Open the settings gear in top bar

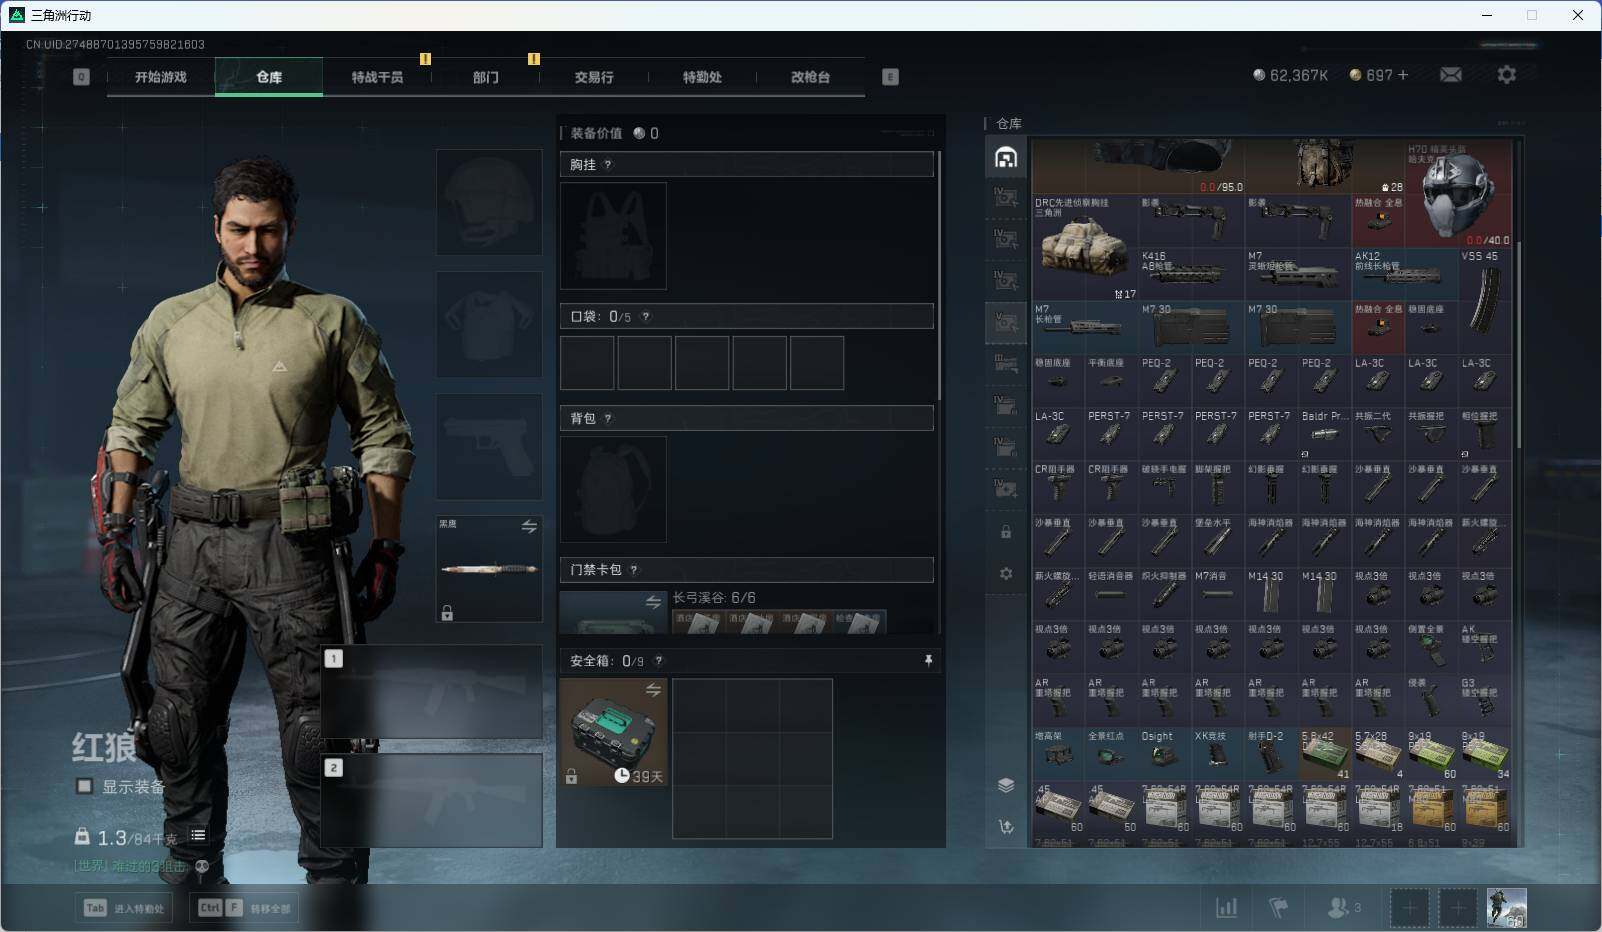point(1506,75)
